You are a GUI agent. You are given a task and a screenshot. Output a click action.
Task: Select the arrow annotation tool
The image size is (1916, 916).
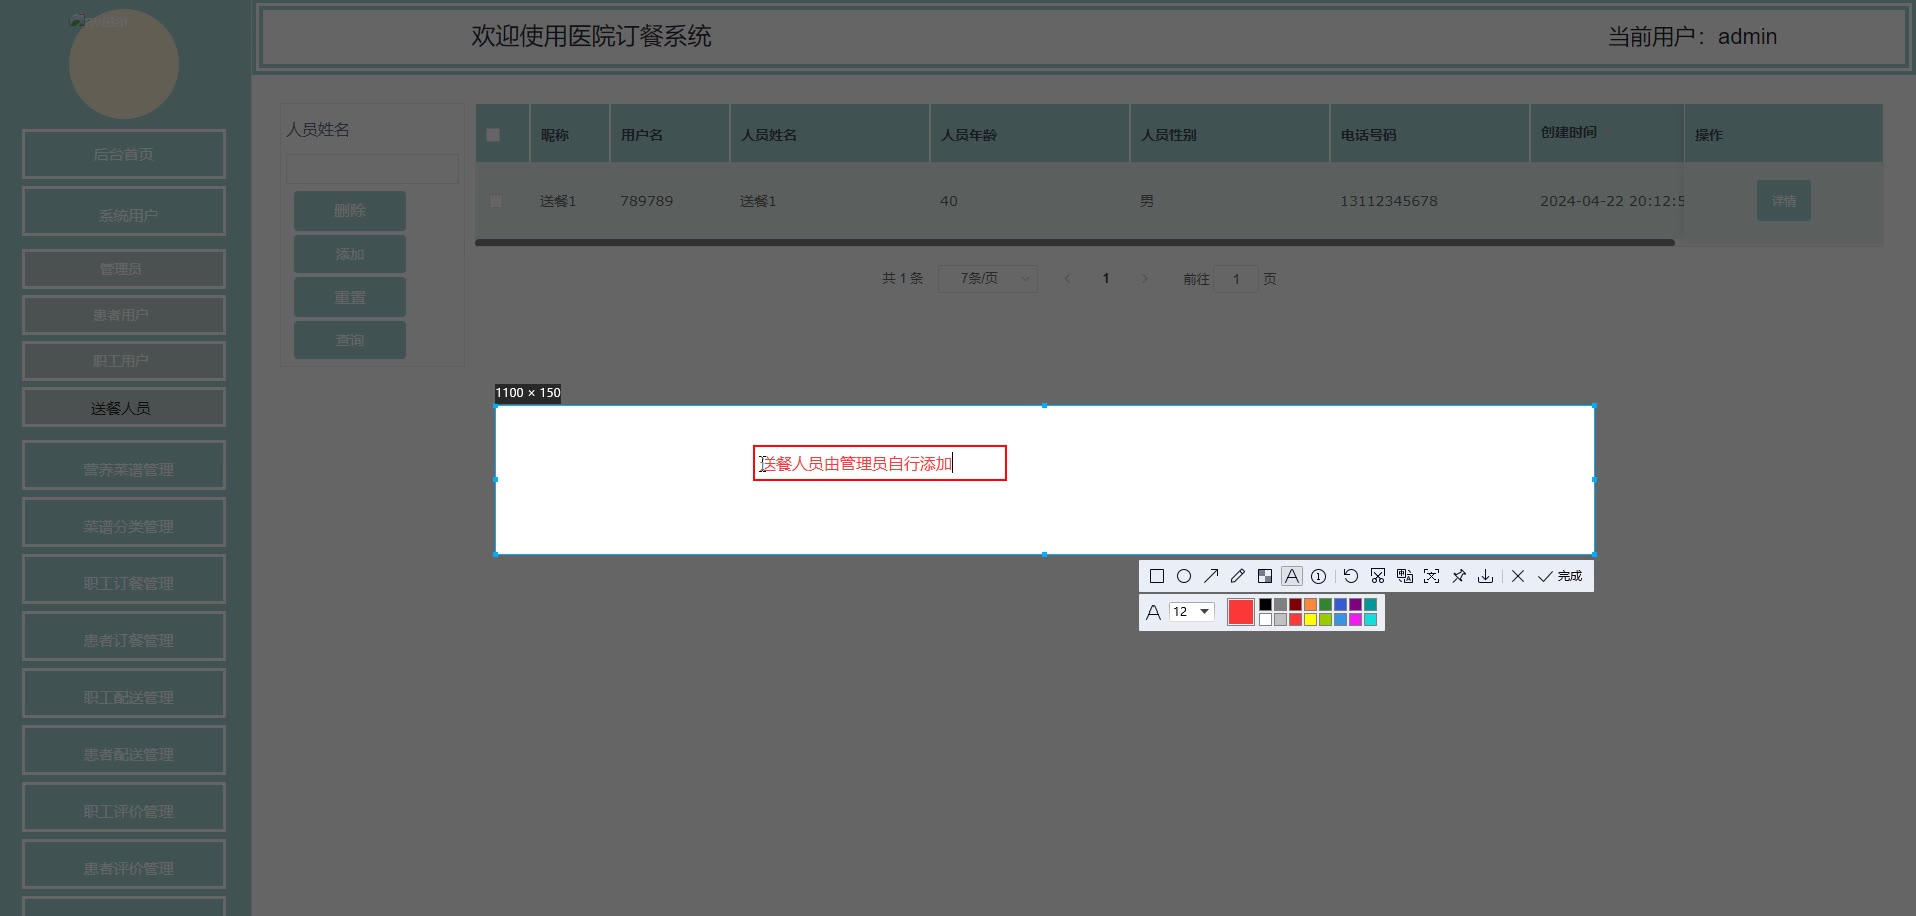coord(1211,576)
